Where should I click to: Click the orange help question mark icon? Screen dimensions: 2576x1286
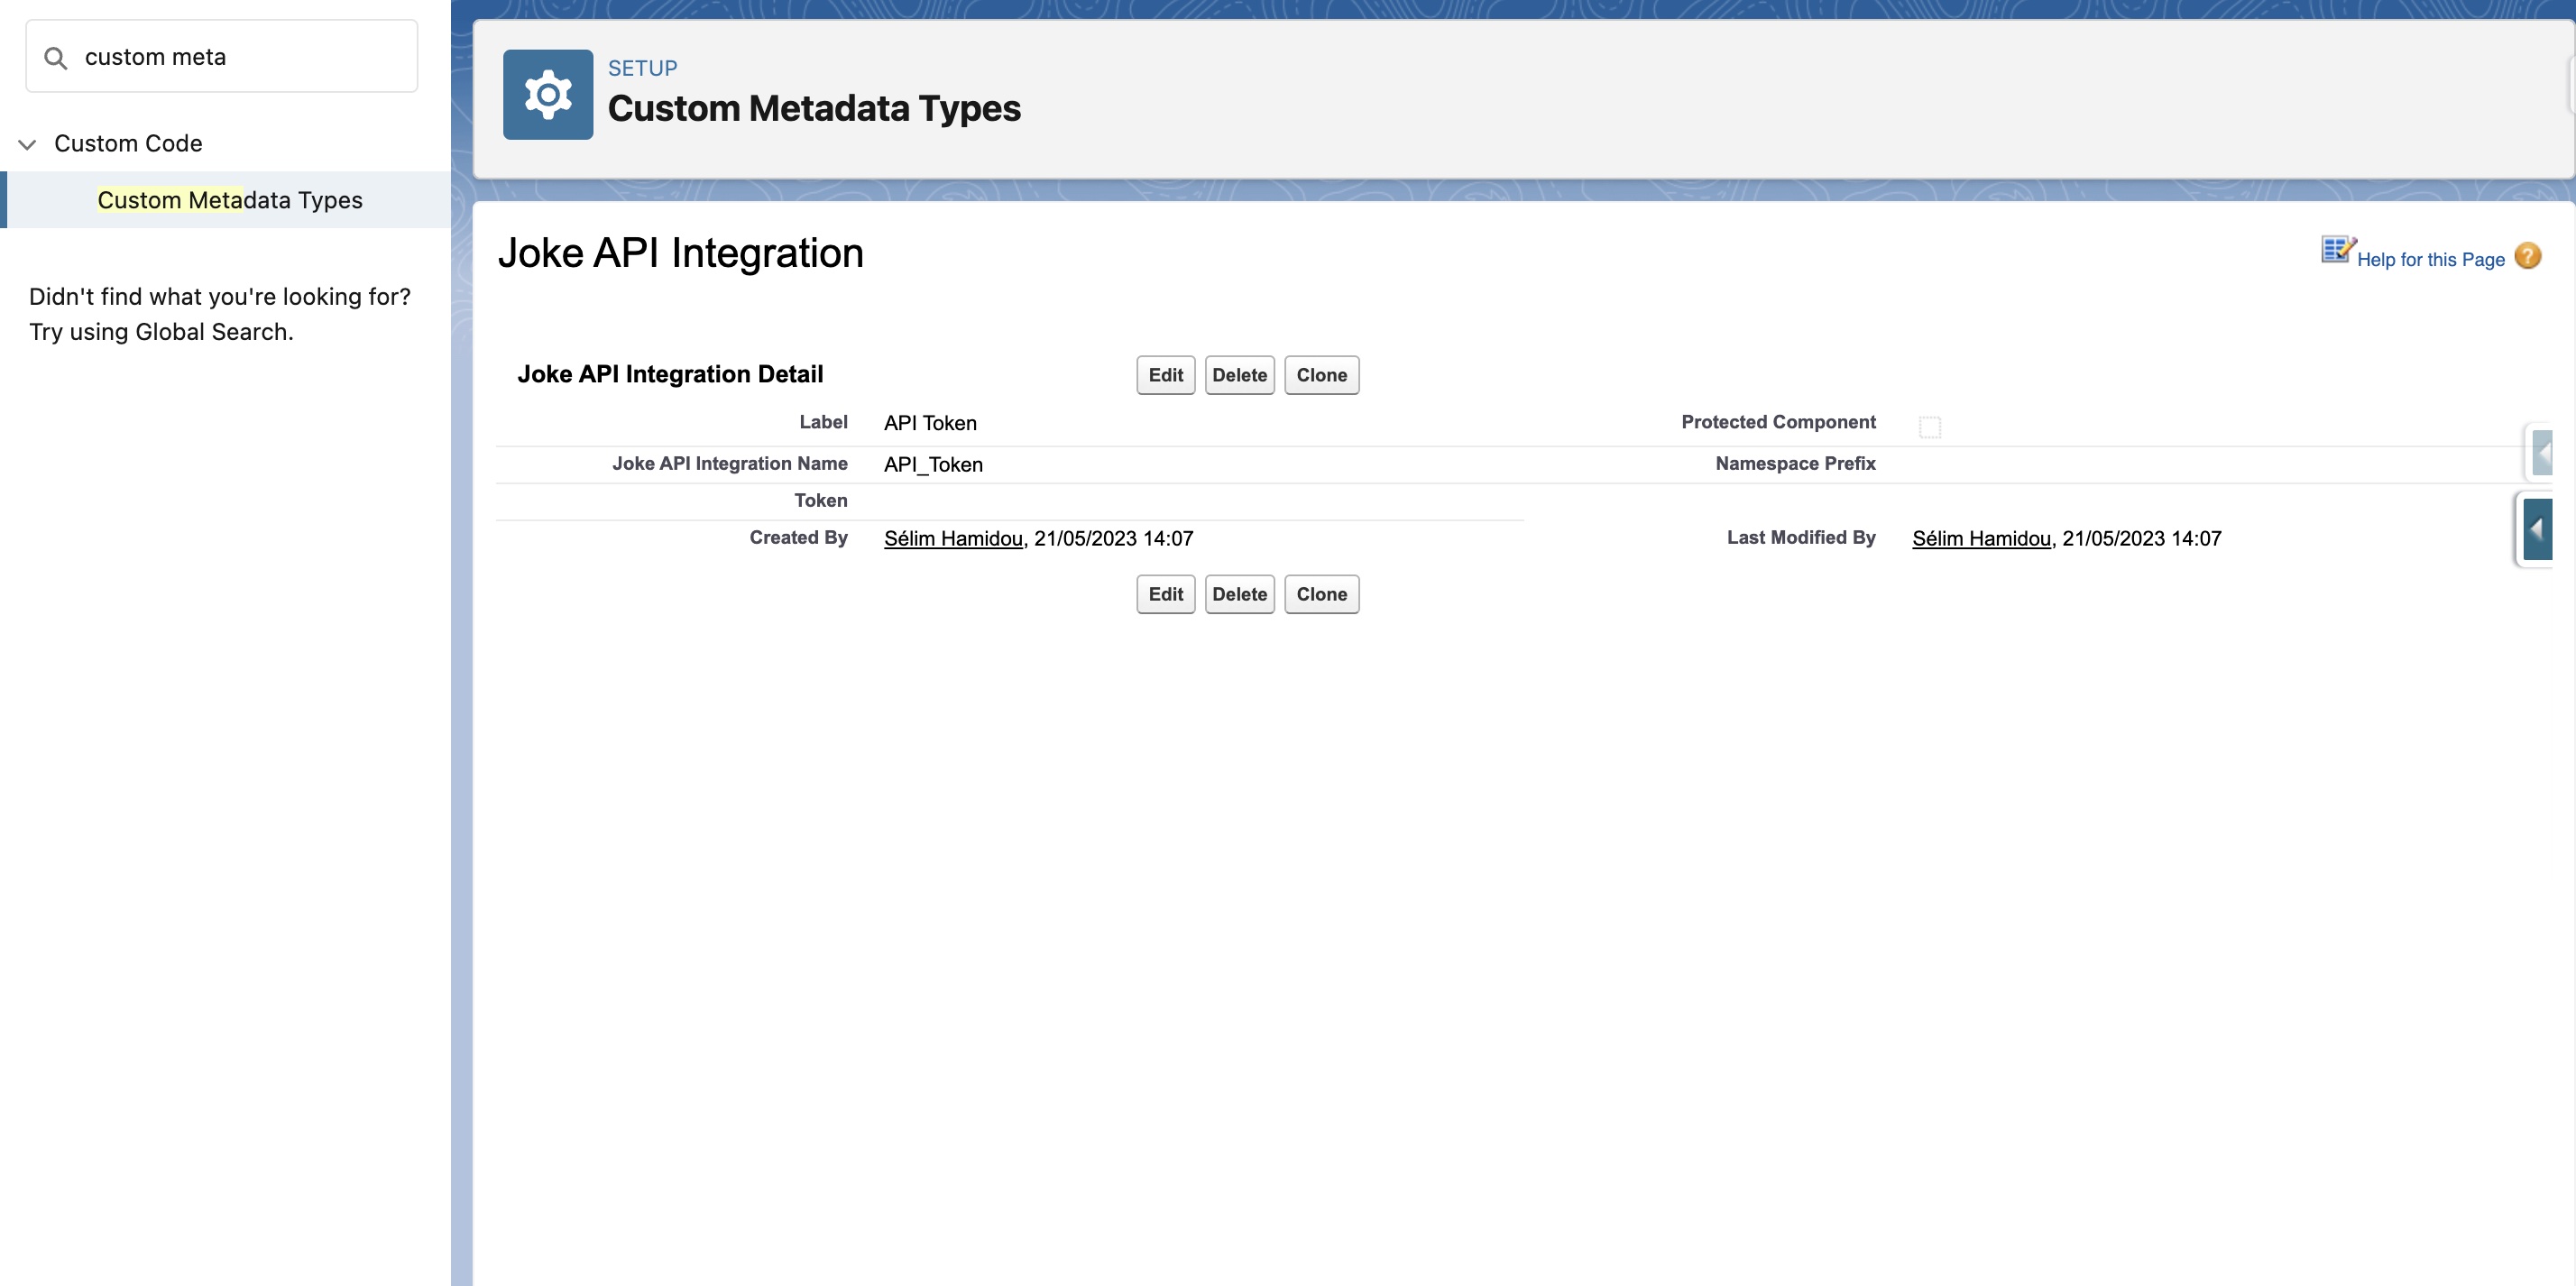[2528, 256]
